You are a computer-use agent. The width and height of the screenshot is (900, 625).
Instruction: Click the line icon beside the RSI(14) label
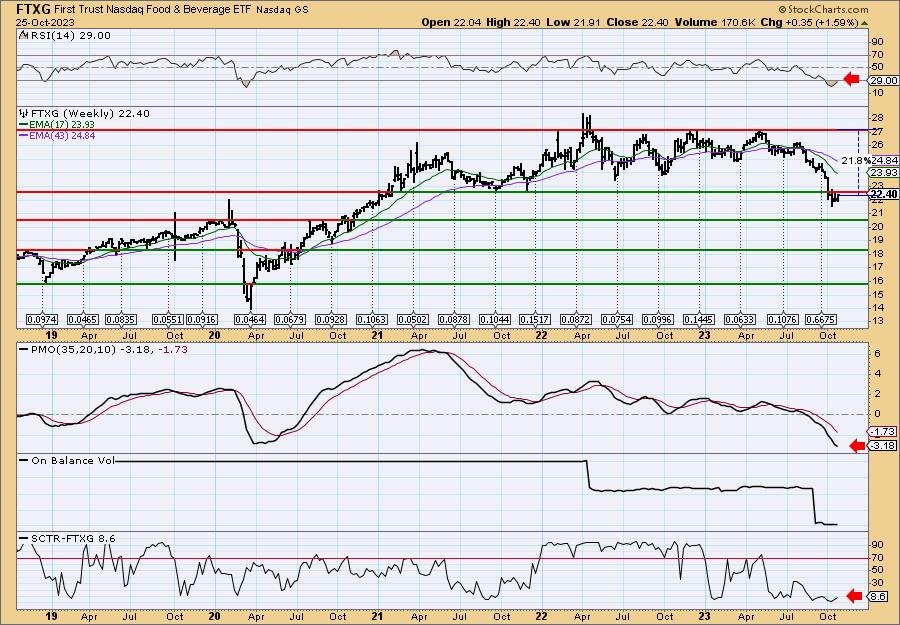pyautogui.click(x=23, y=35)
